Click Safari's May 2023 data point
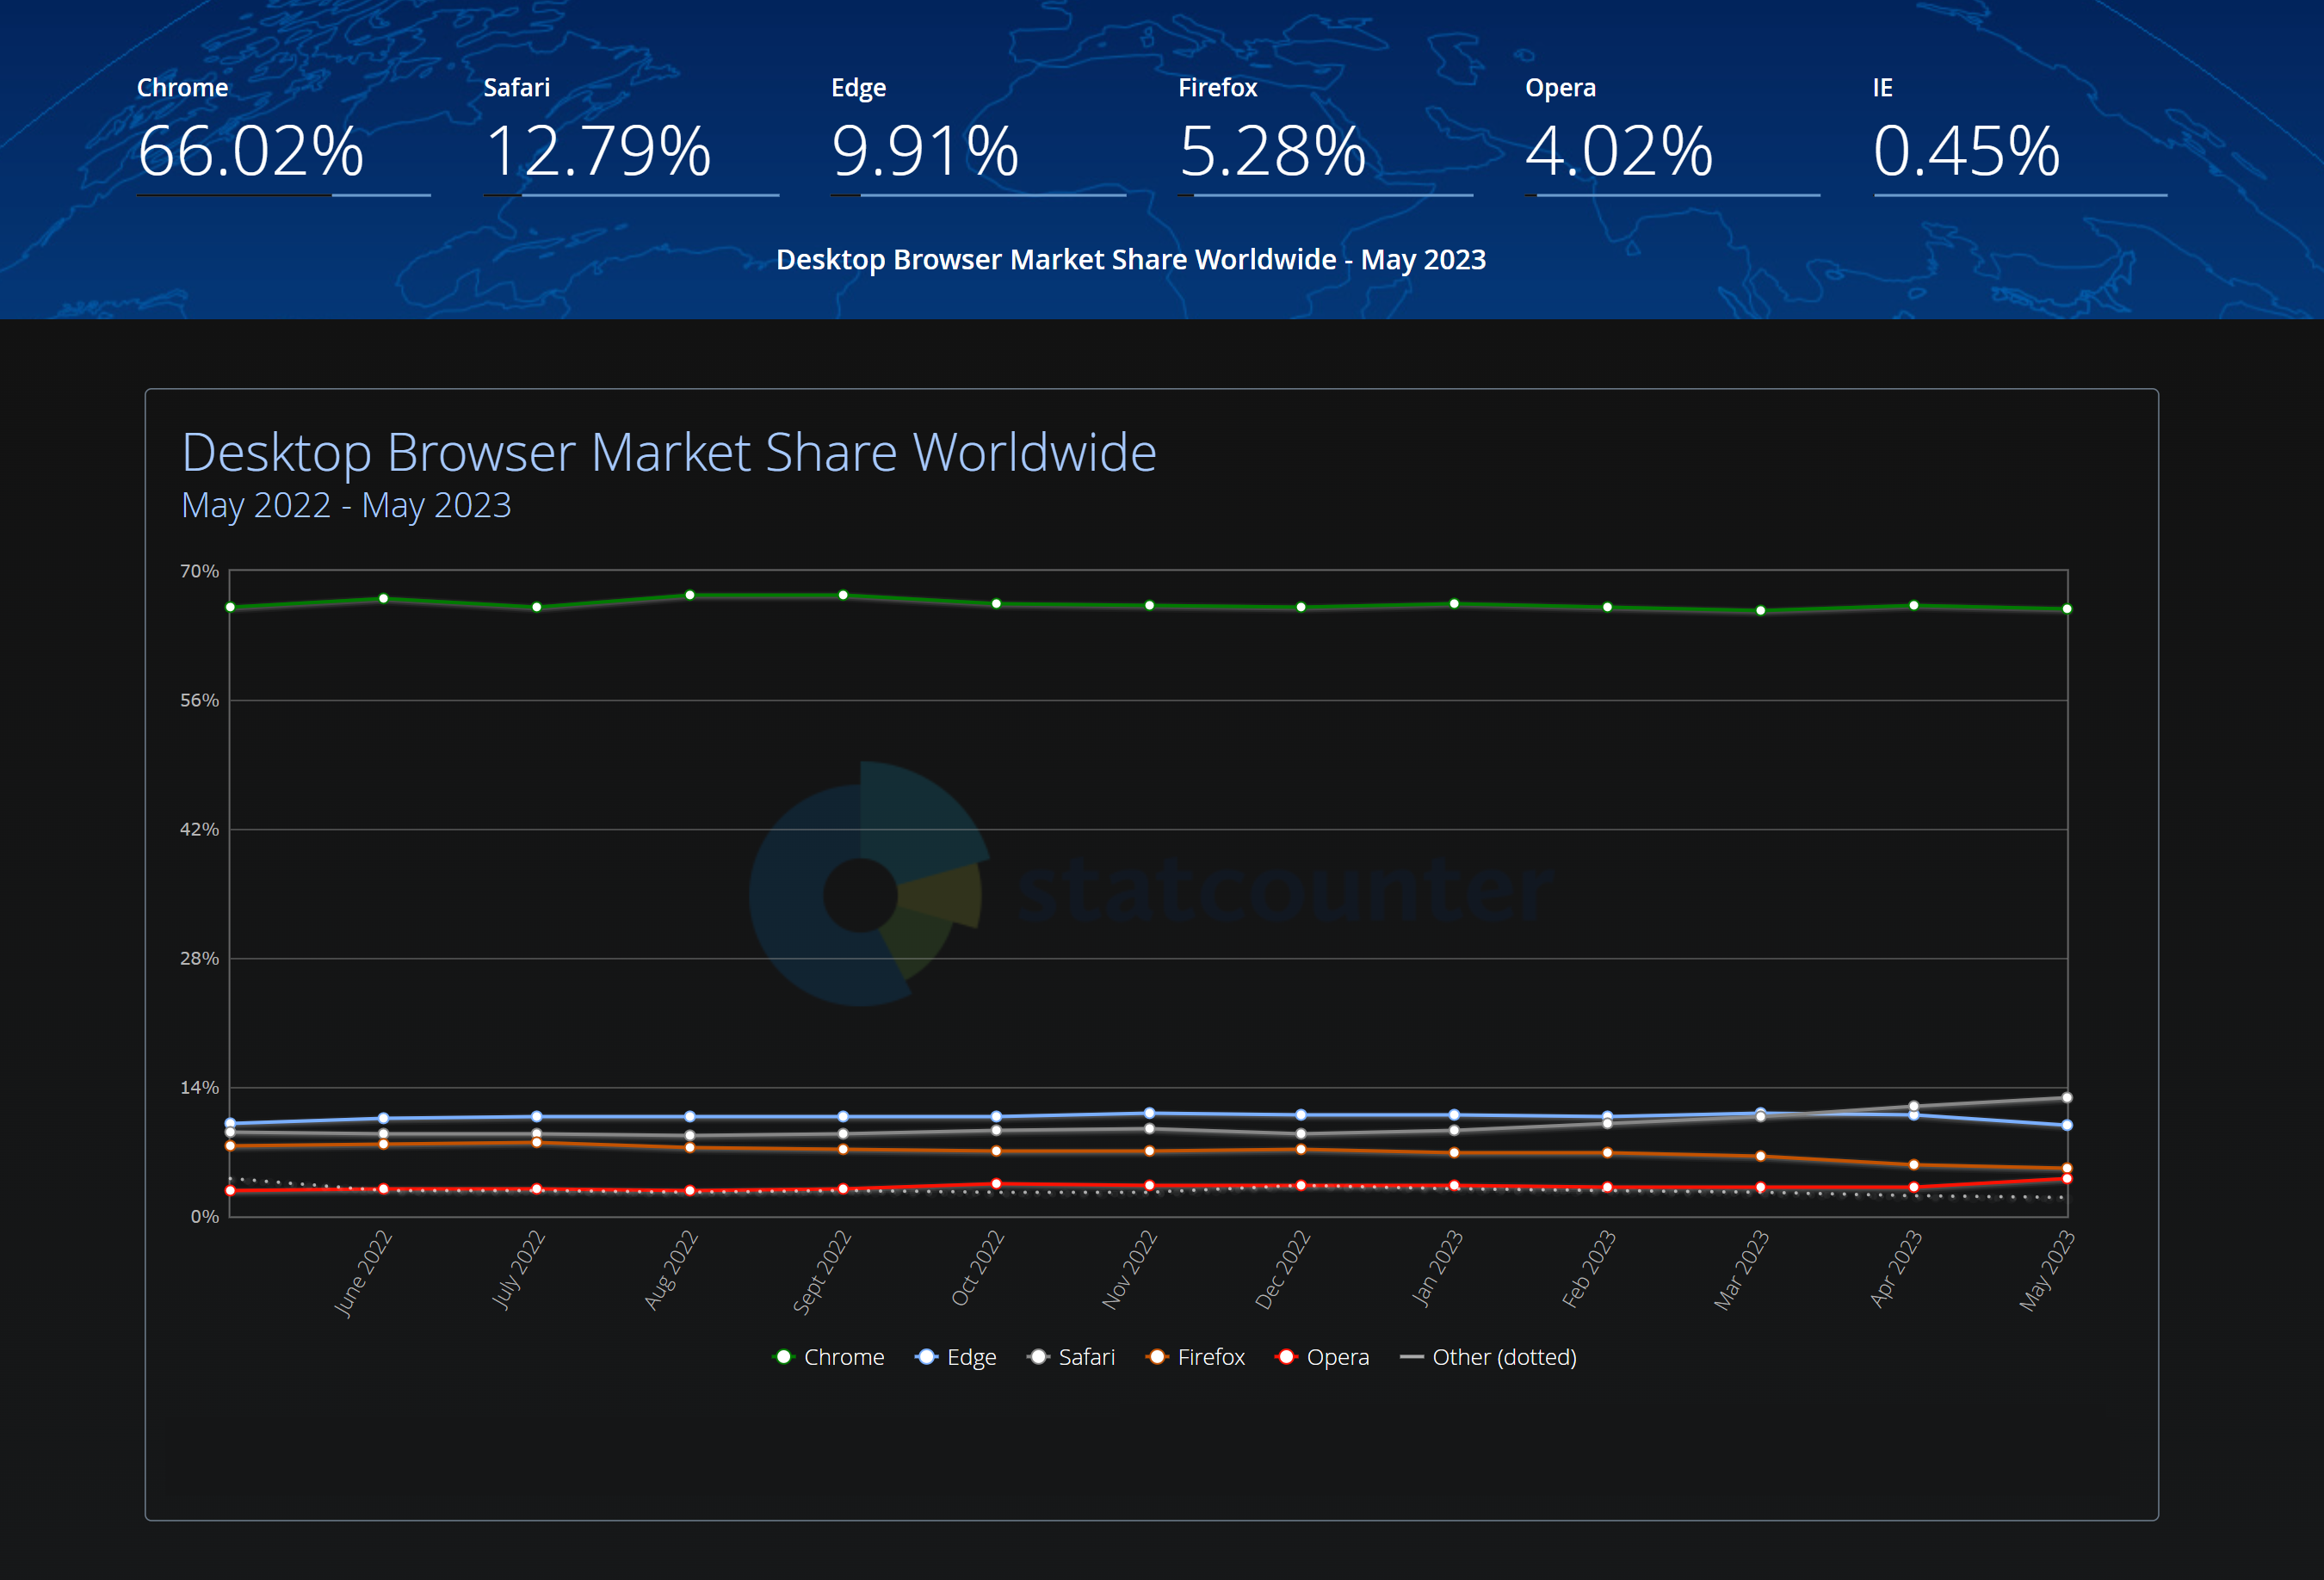This screenshot has width=2324, height=1580. (x=2066, y=1098)
